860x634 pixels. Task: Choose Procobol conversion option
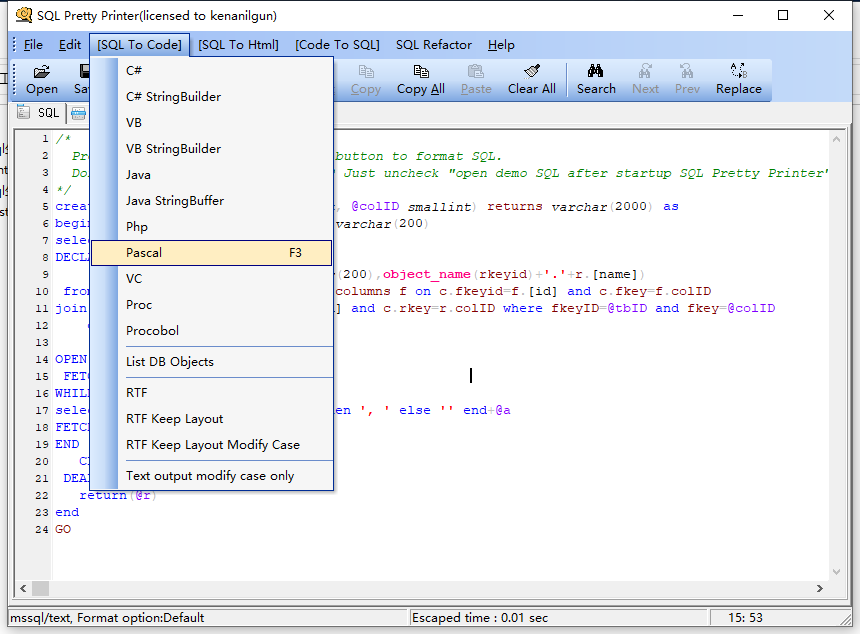pyautogui.click(x=212, y=331)
